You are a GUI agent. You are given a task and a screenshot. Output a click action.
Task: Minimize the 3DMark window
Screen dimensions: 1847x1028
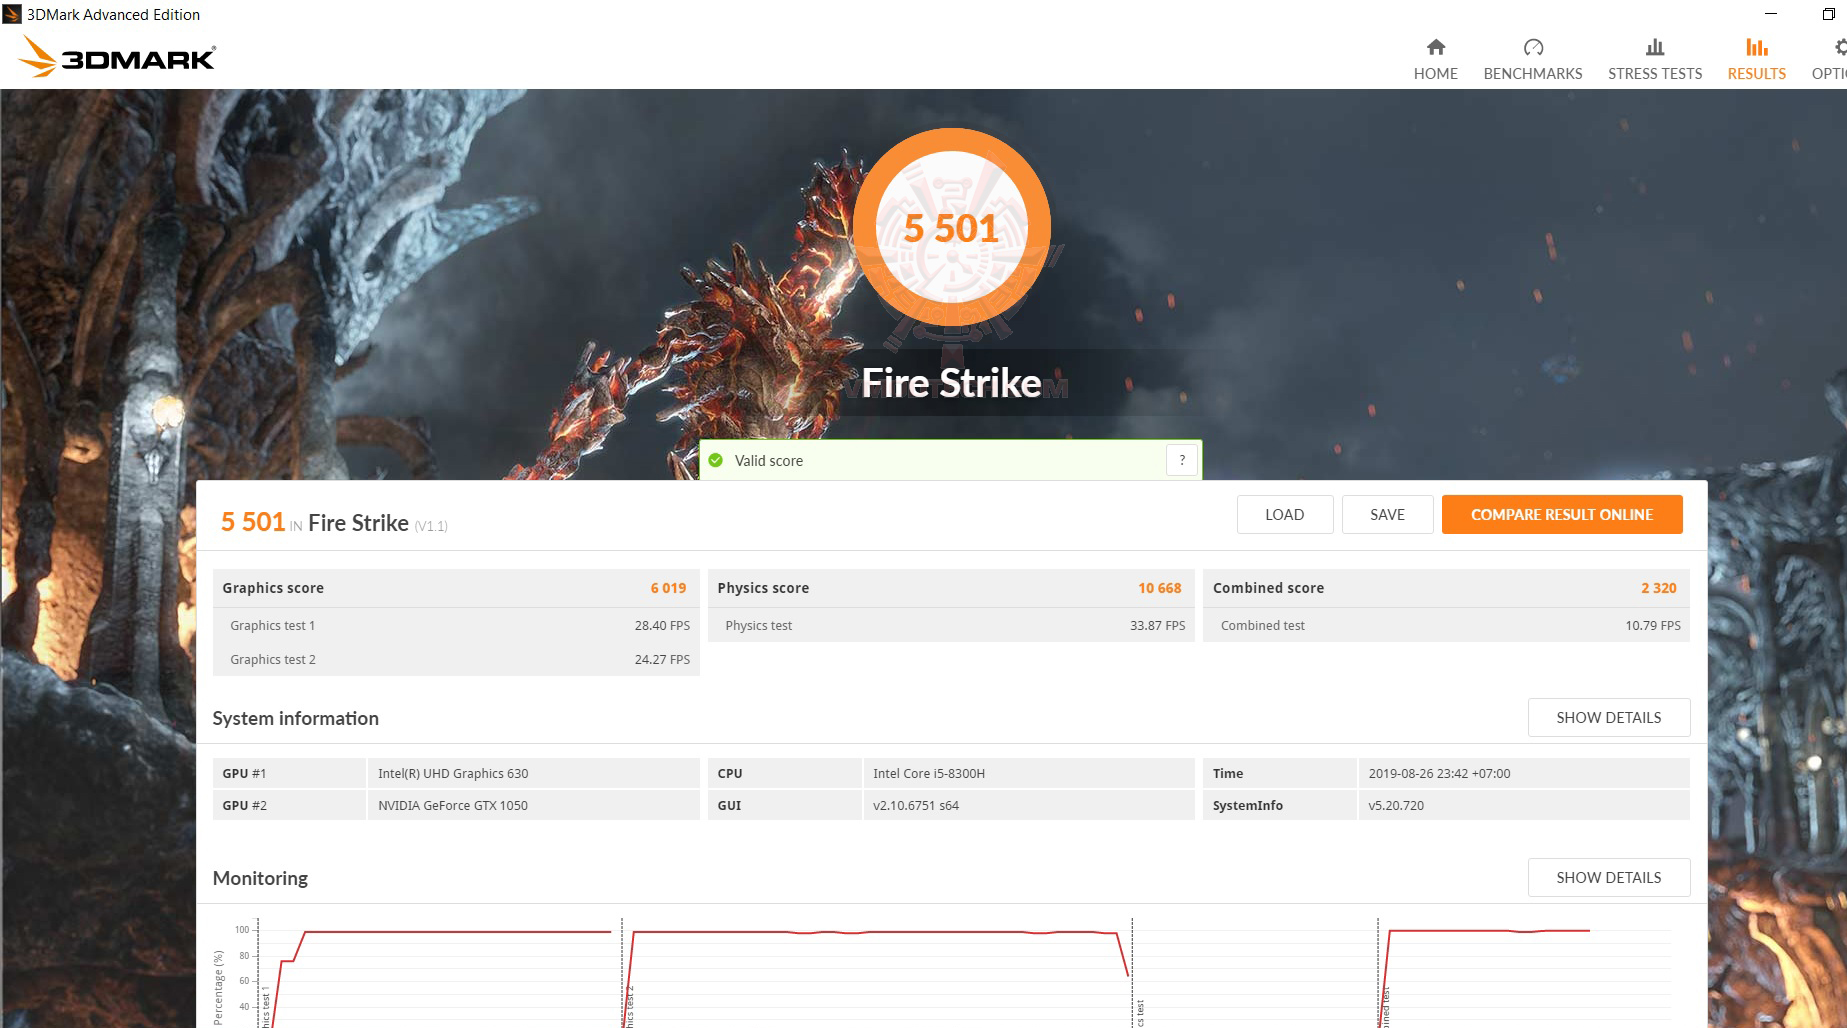(x=1771, y=14)
